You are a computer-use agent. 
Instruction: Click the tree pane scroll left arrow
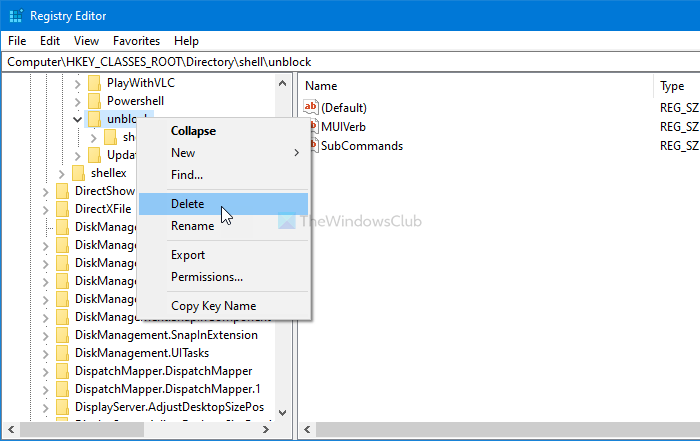(x=11, y=430)
